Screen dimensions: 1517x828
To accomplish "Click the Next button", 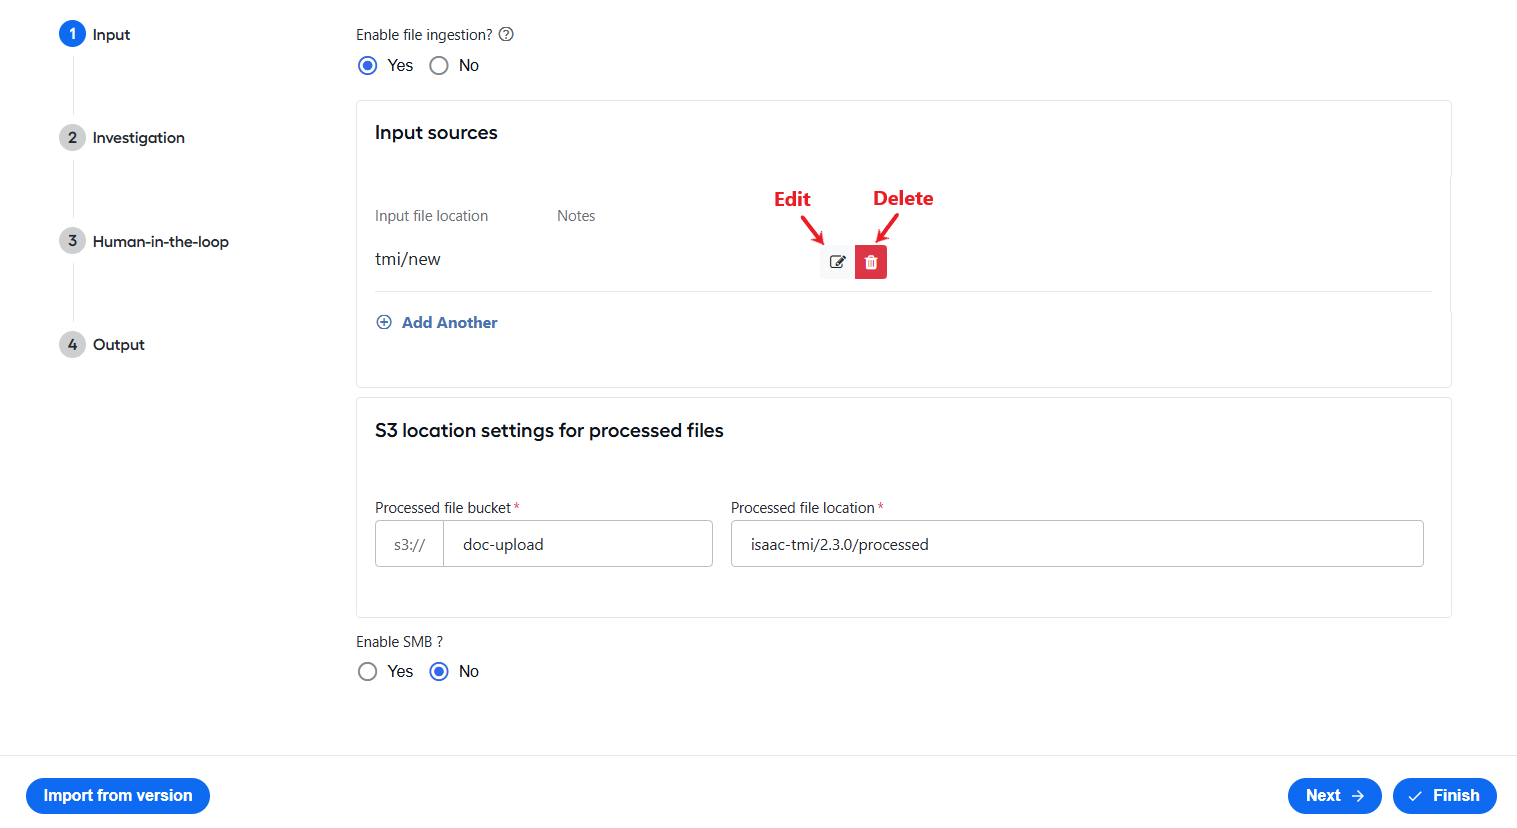I will tap(1334, 796).
